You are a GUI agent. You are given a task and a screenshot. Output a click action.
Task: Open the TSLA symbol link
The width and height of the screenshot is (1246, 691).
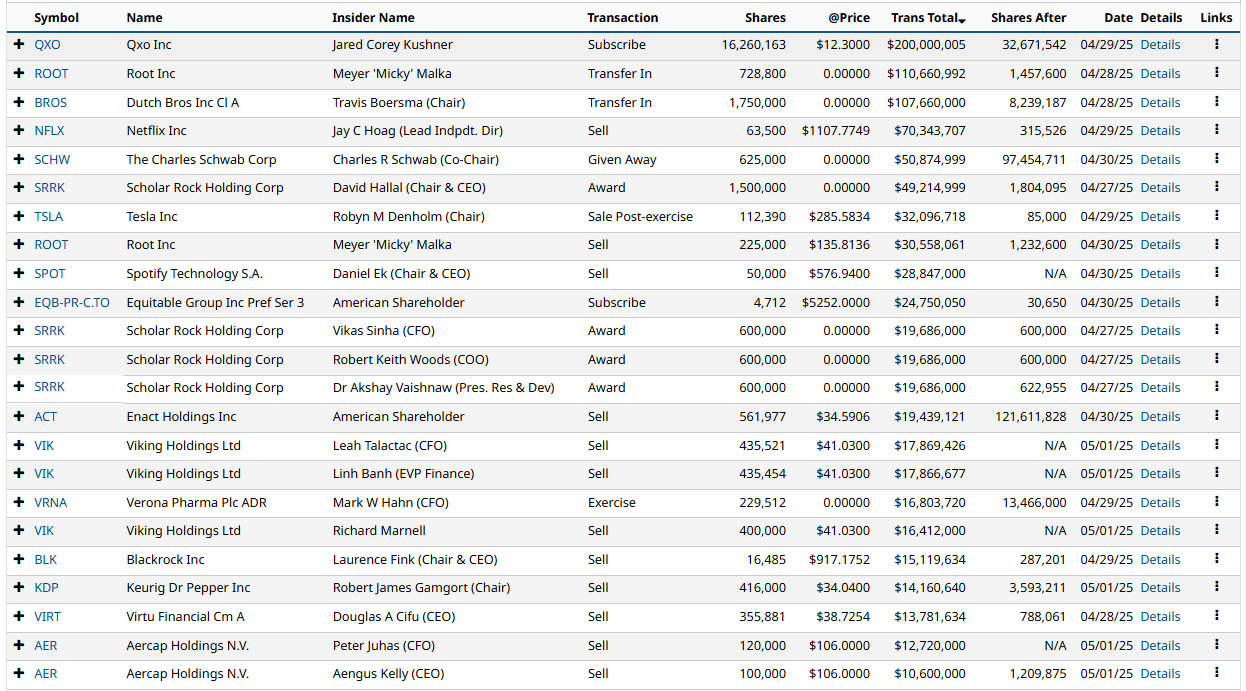(x=48, y=216)
